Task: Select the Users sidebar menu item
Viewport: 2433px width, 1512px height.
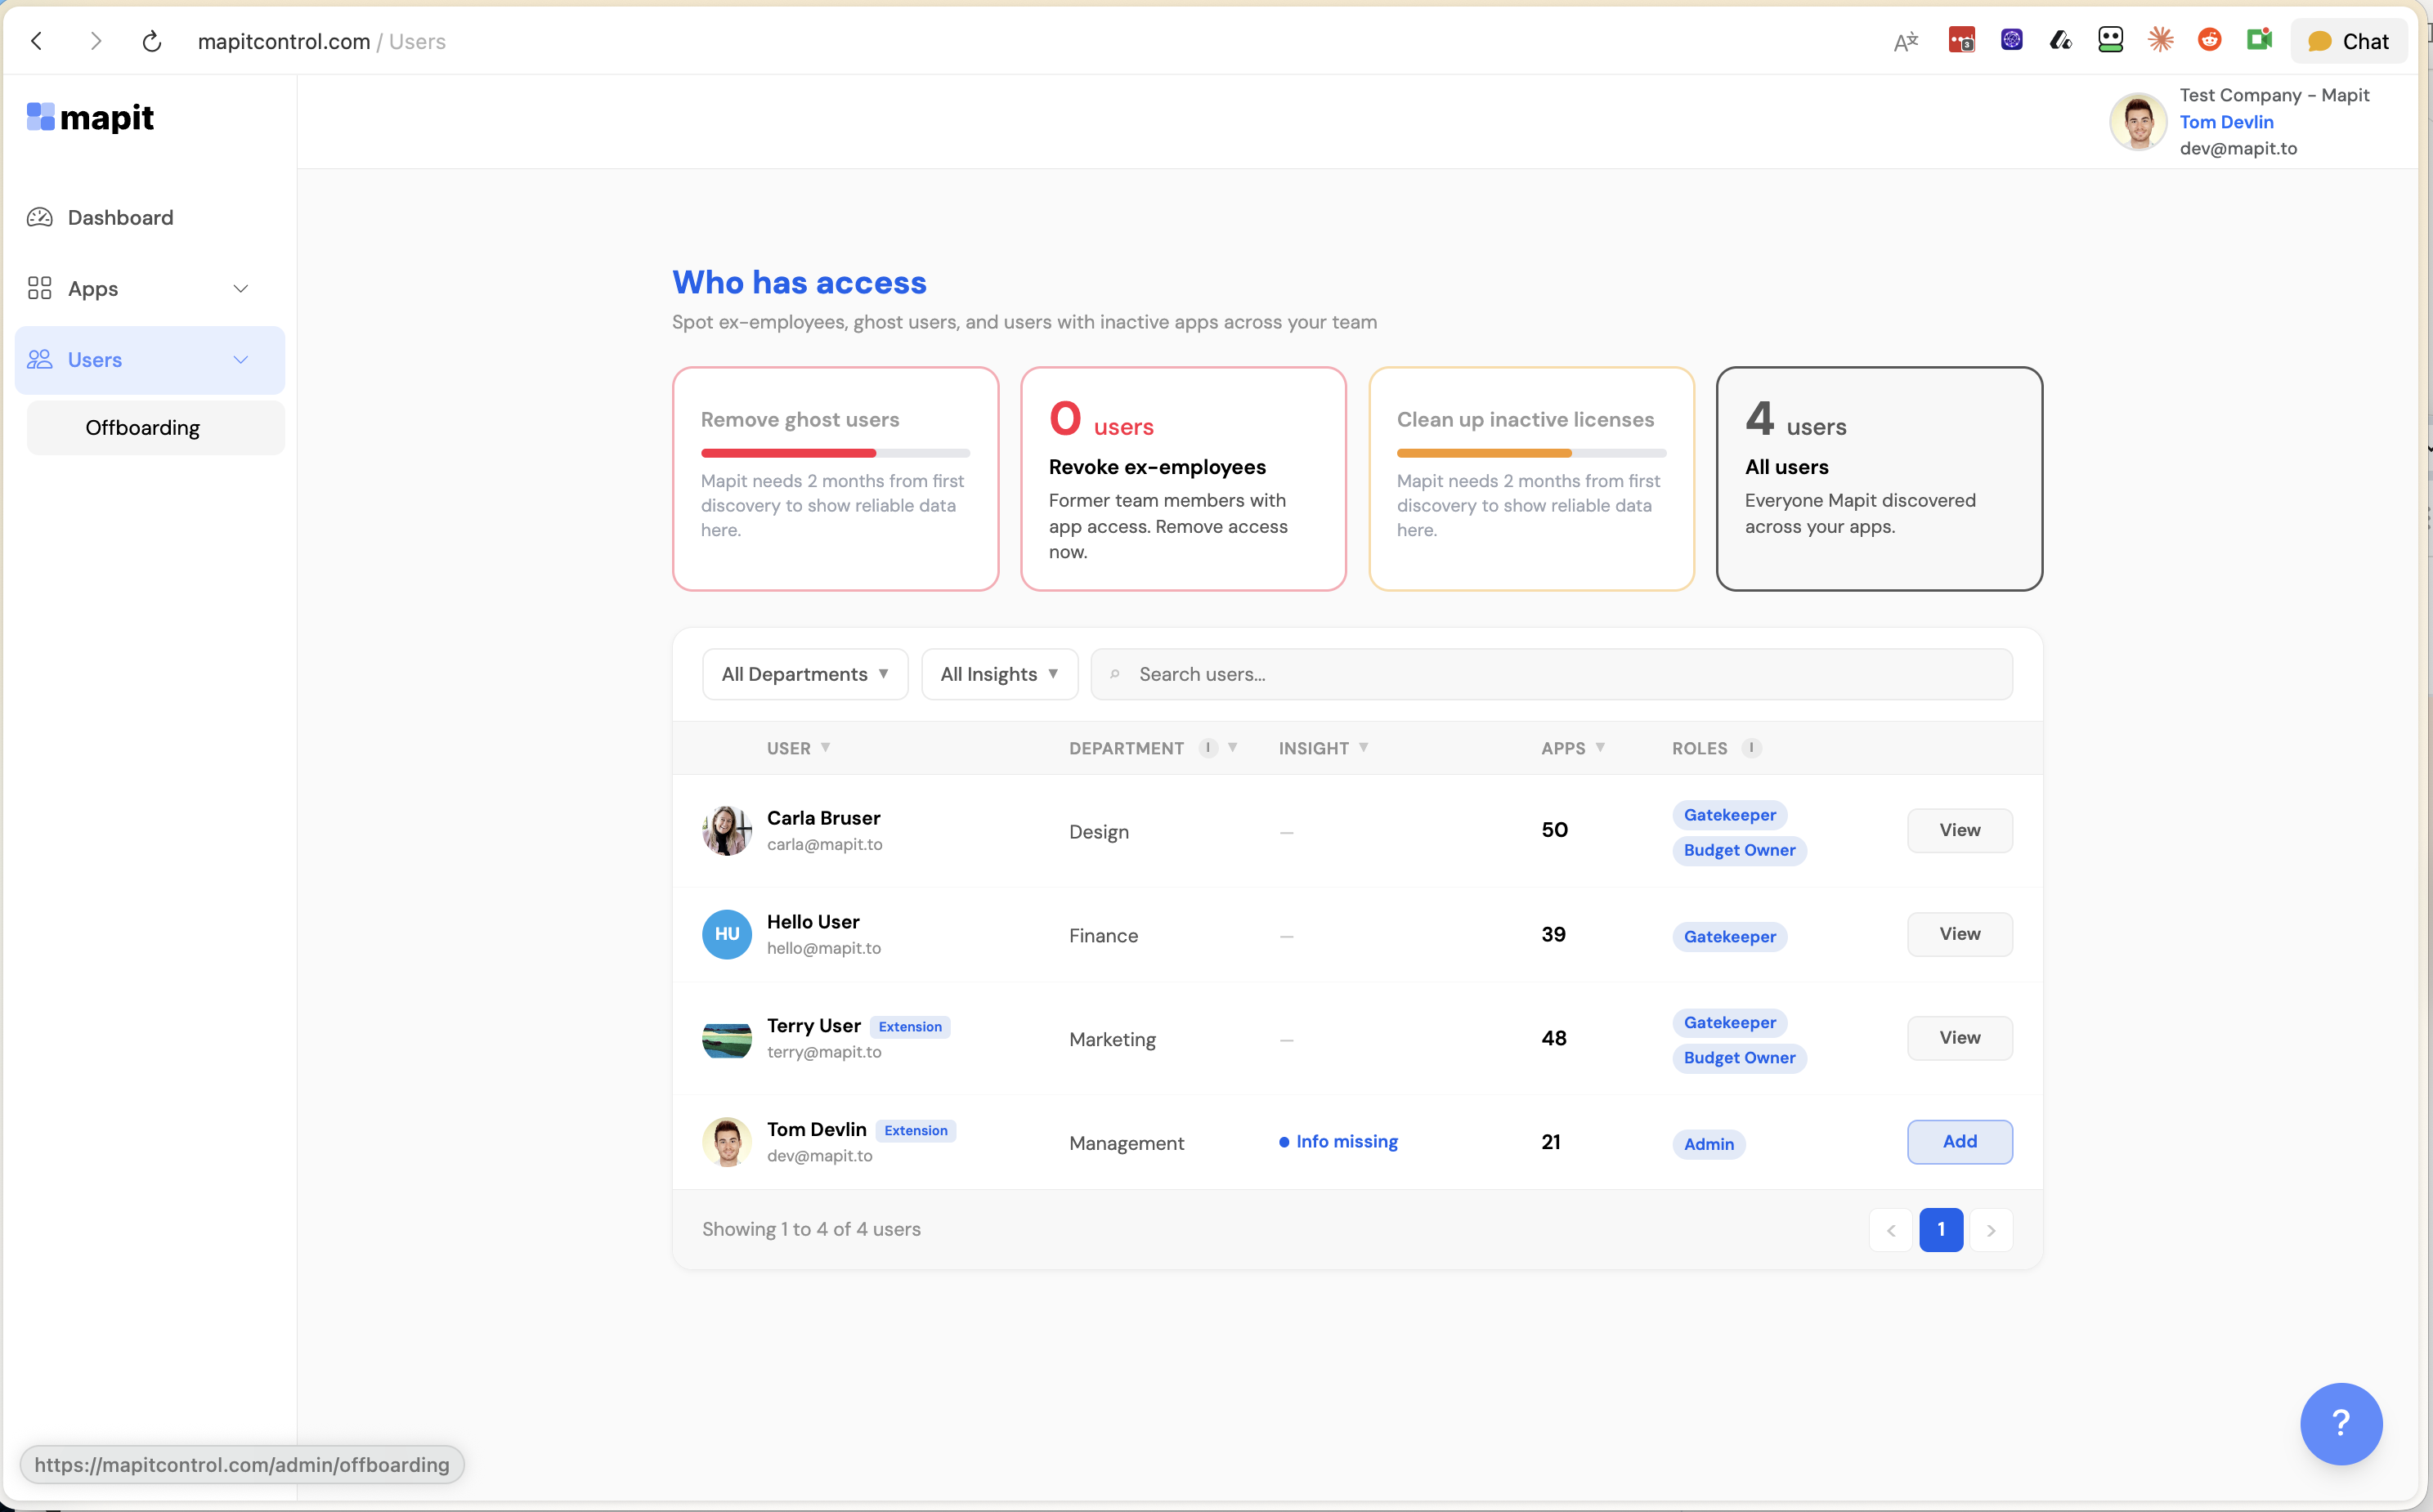Action: click(x=95, y=360)
